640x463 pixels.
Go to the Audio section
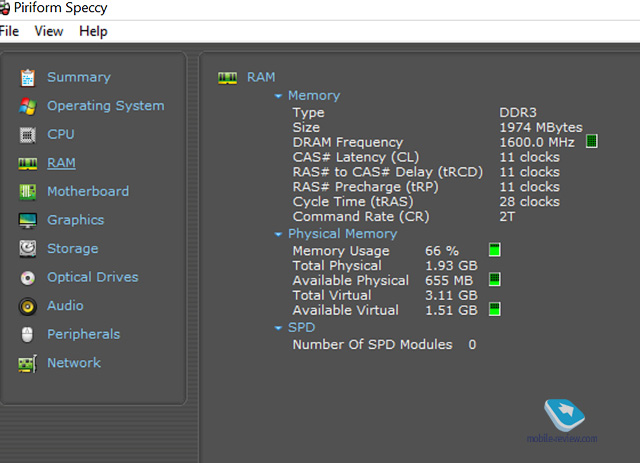pyautogui.click(x=65, y=305)
